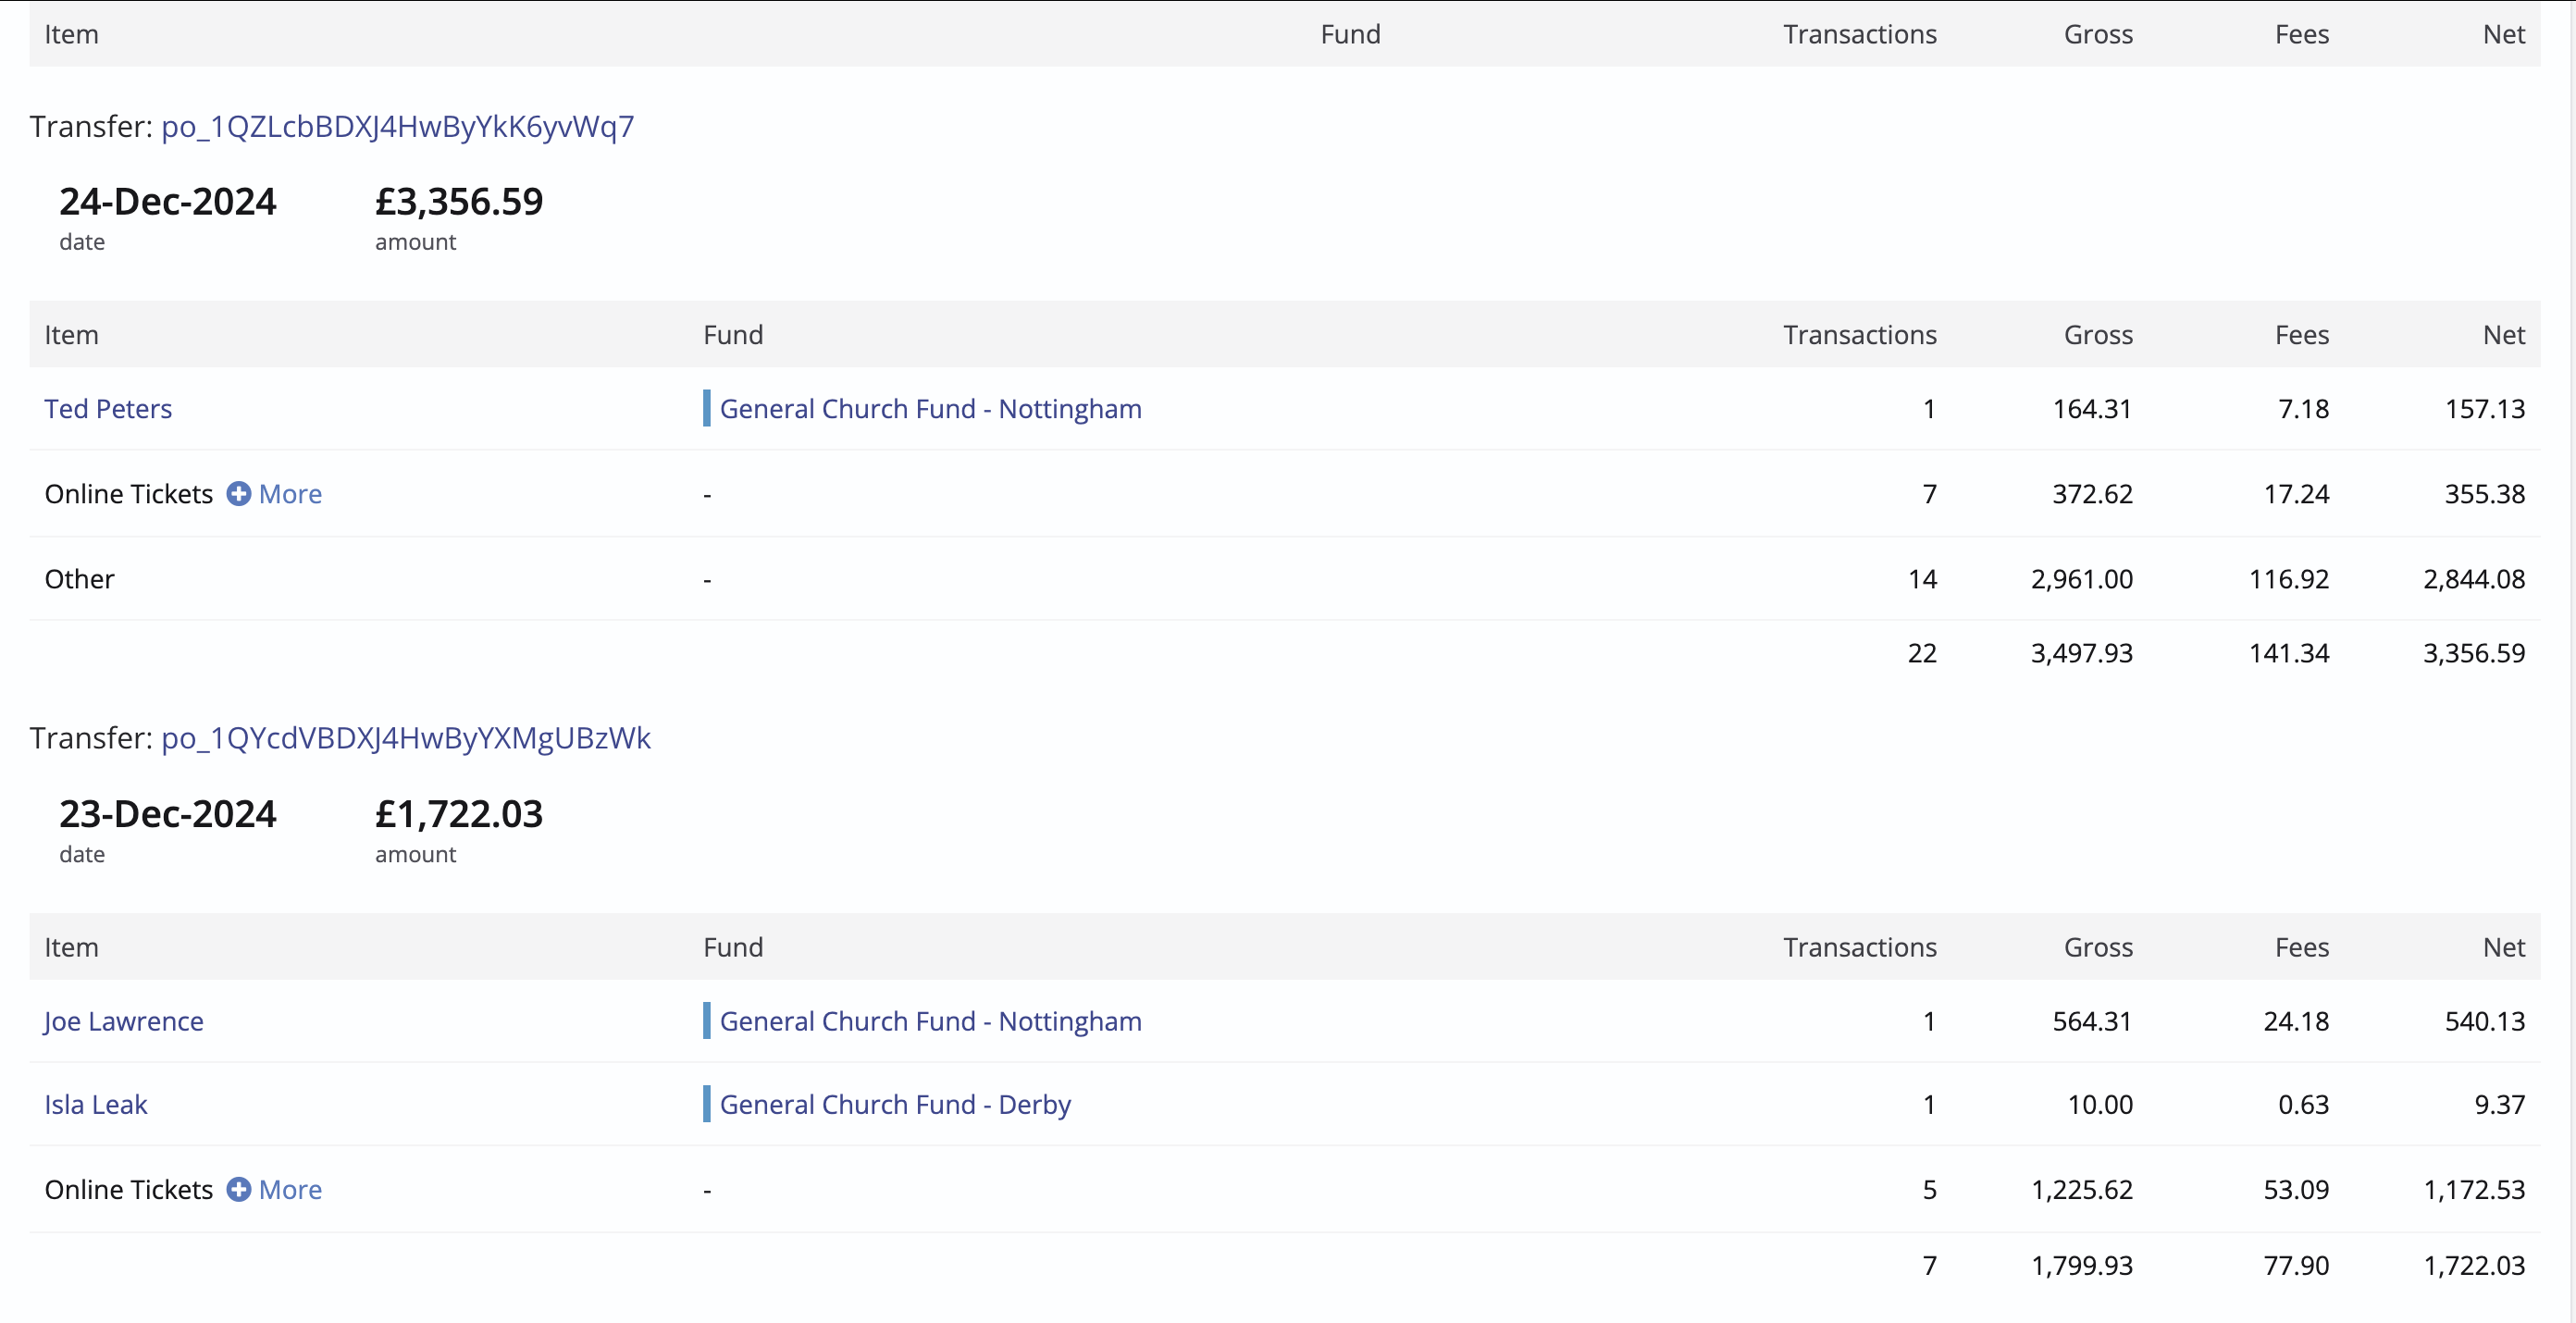Click net value 157.13 for Ted Peters
This screenshot has height=1323, width=2576.
(2485, 408)
